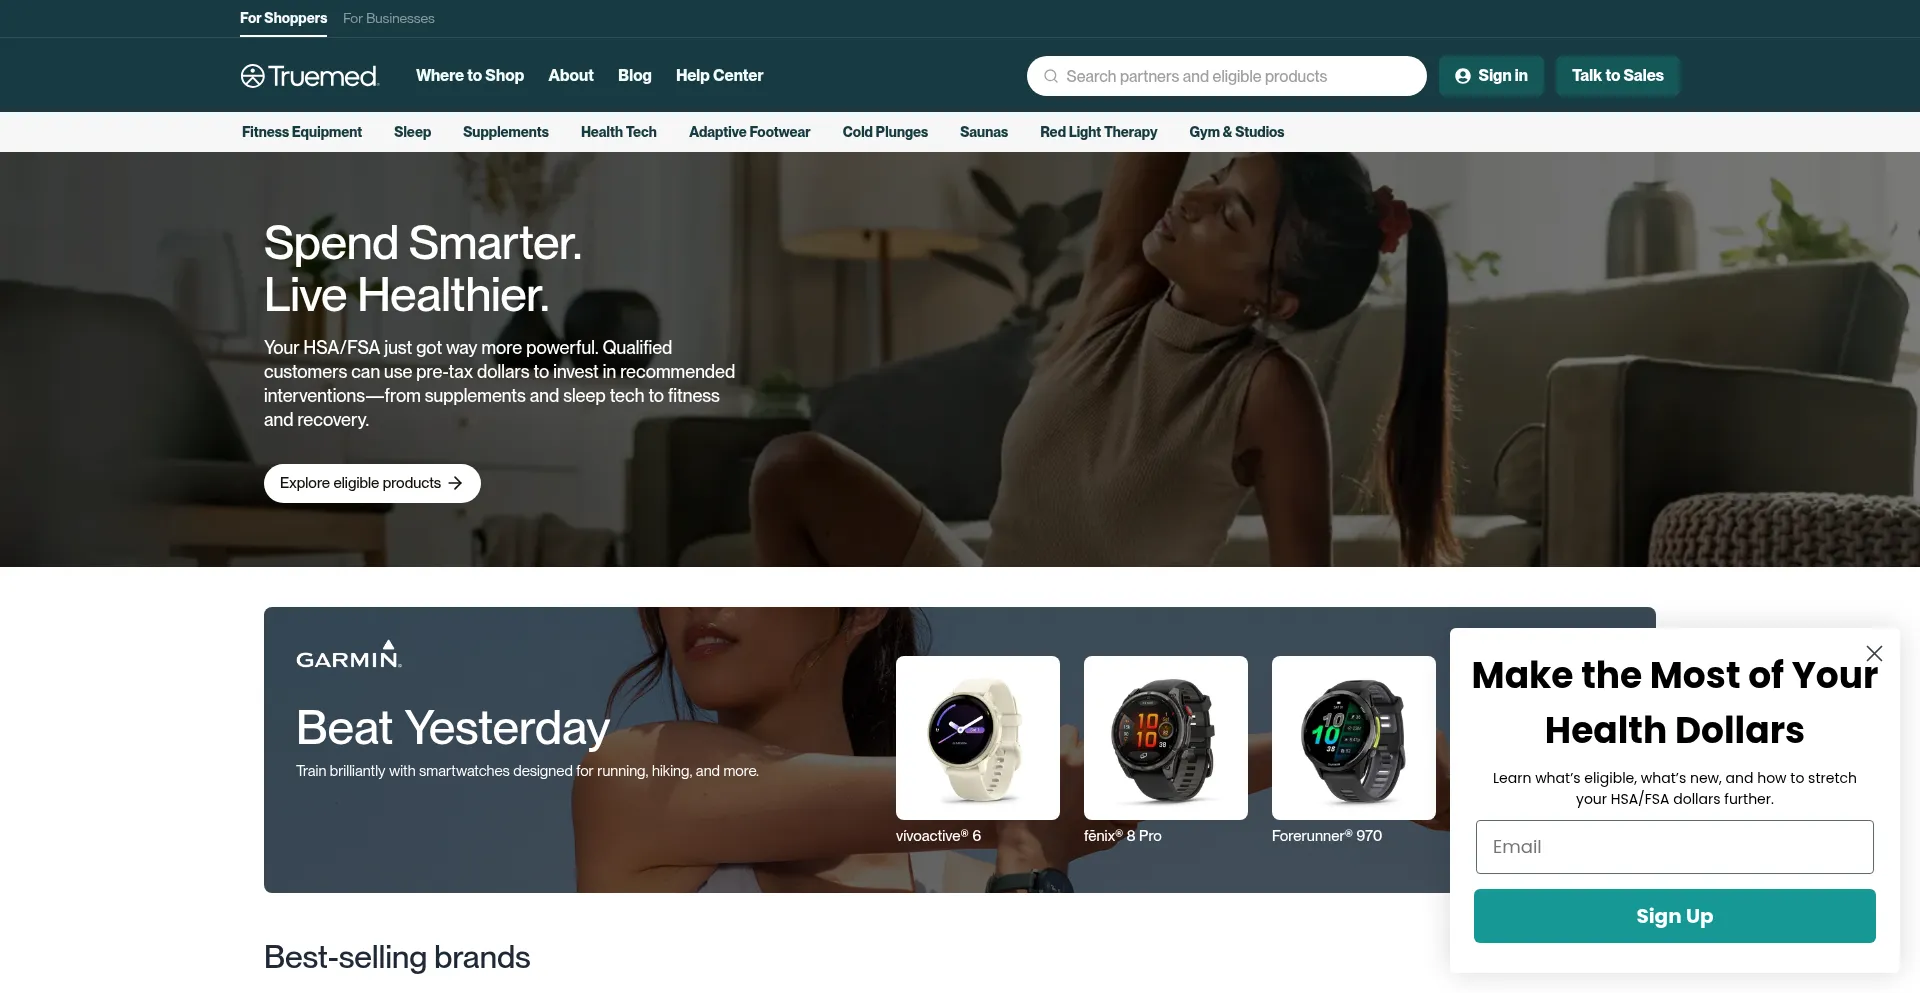The width and height of the screenshot is (1920, 993).
Task: Click the Email input field
Action: tap(1675, 847)
